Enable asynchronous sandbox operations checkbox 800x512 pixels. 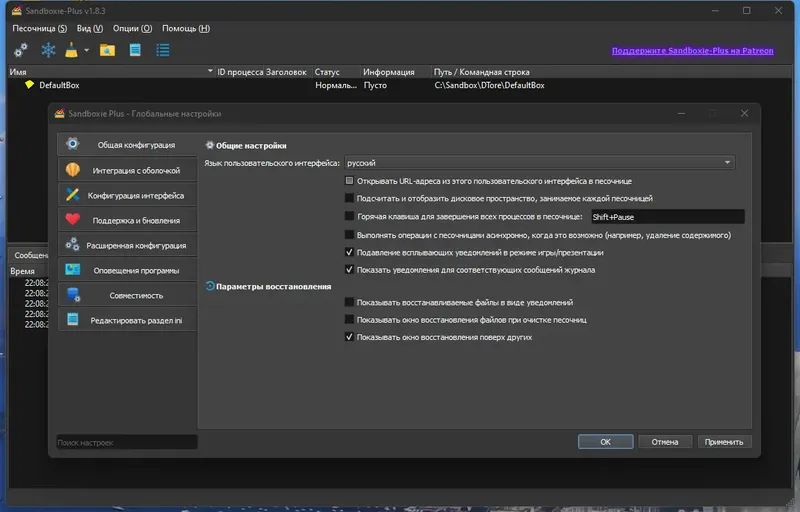coord(349,235)
